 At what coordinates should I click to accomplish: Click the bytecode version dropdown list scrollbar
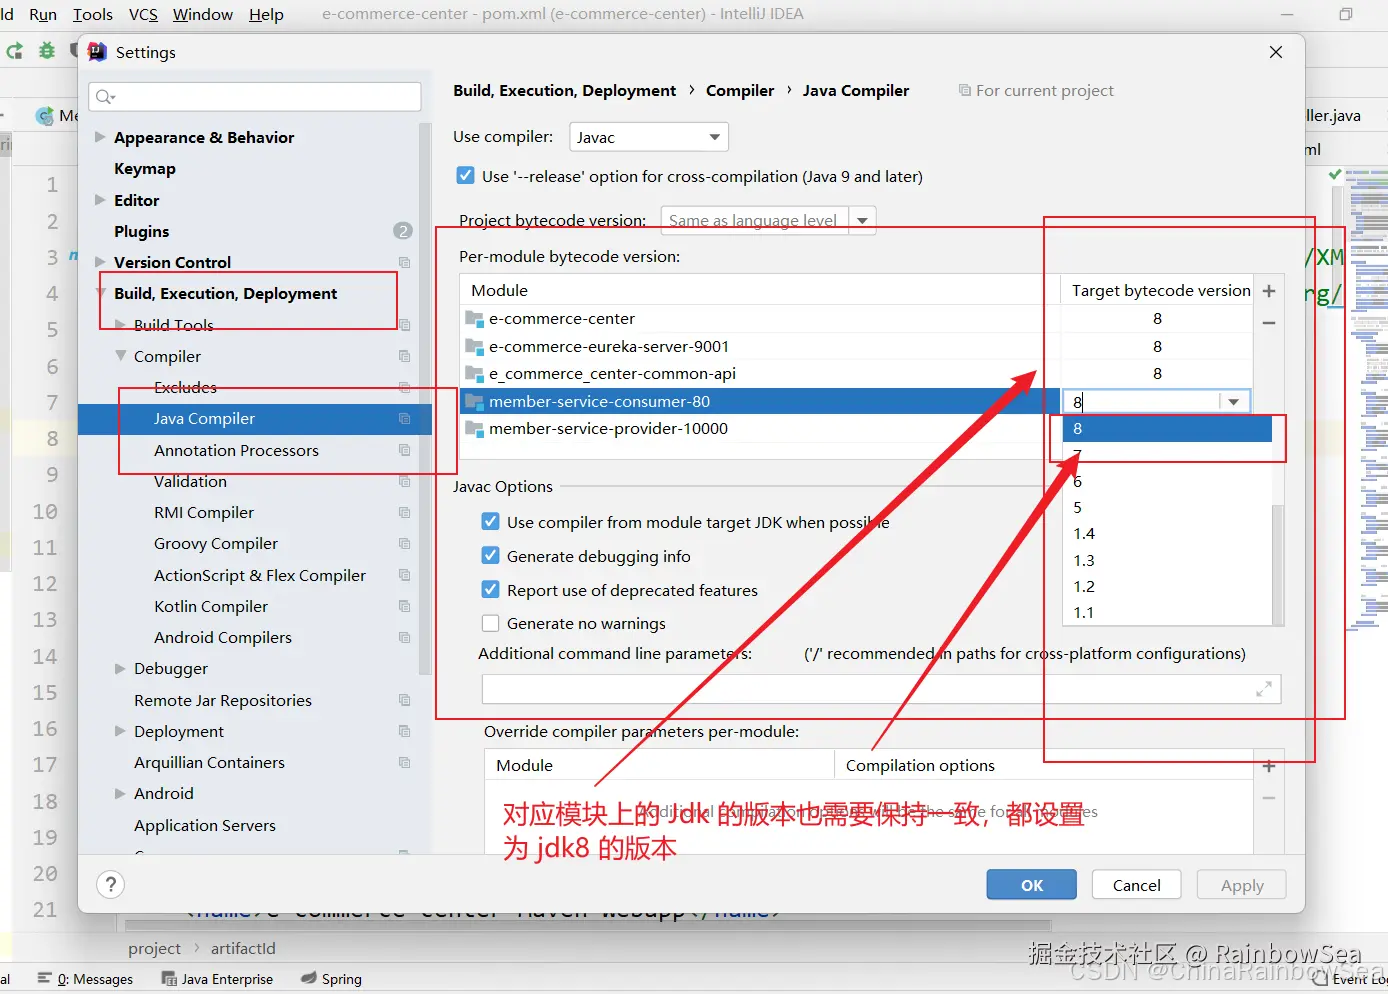(1278, 564)
